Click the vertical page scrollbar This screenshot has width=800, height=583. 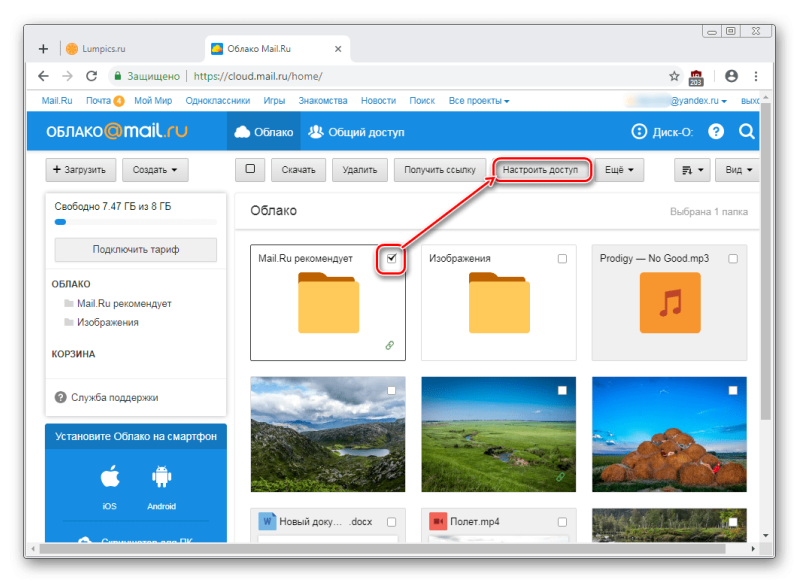coord(765,260)
